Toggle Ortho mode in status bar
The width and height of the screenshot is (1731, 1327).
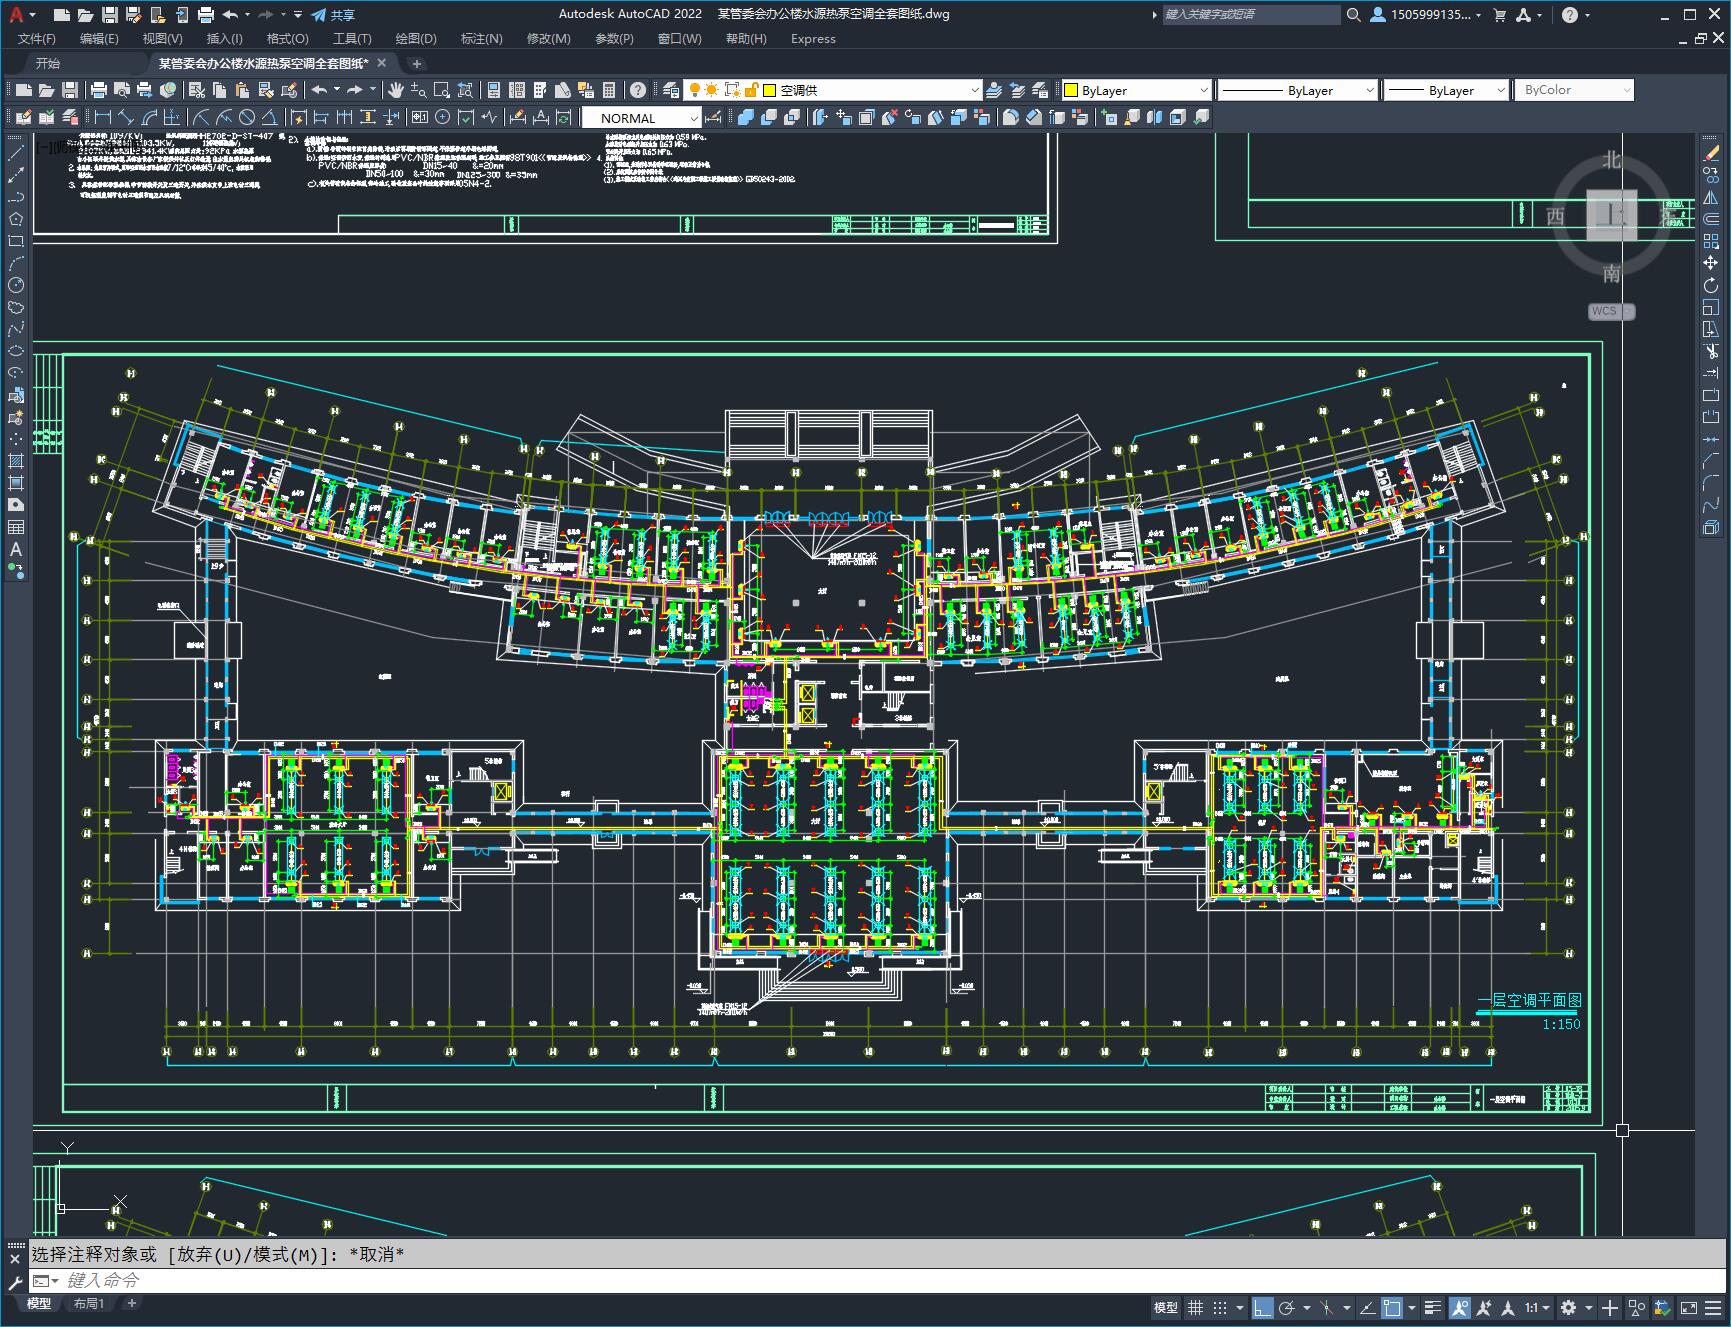[x=1262, y=1308]
